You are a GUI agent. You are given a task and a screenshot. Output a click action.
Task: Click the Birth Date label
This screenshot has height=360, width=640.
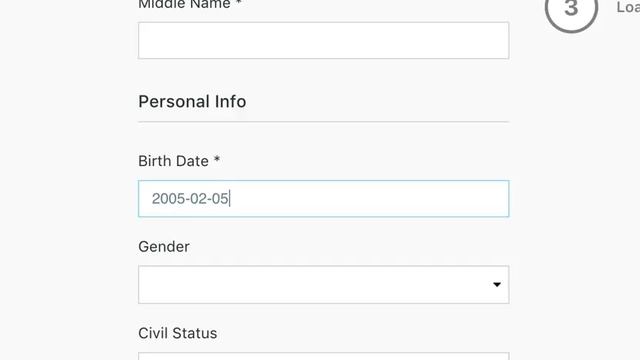click(x=173, y=161)
